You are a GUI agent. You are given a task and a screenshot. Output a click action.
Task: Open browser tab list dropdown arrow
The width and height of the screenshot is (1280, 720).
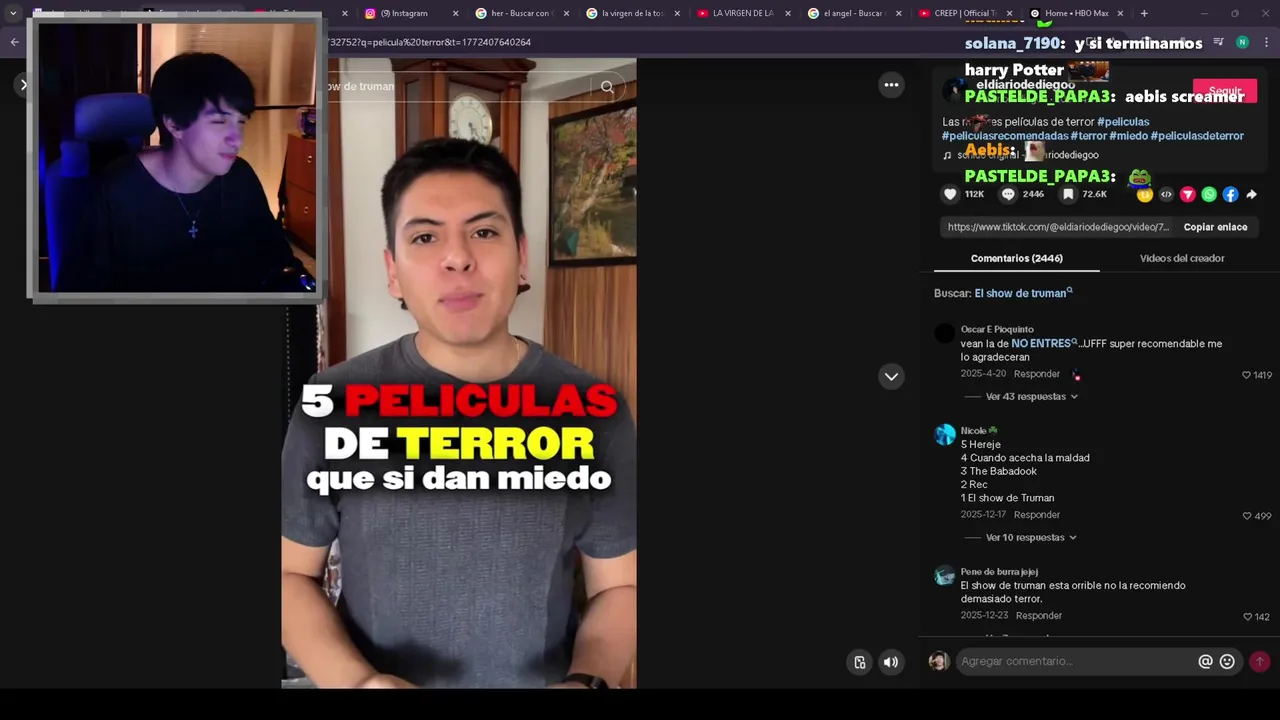click(13, 13)
